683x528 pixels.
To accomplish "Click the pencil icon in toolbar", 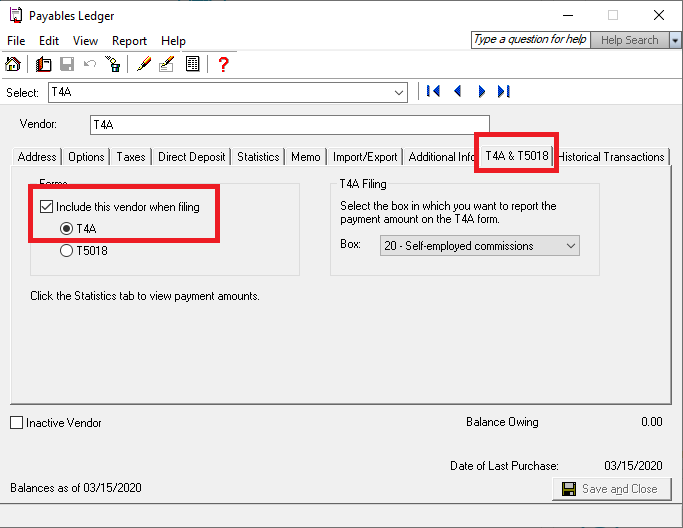I will tap(144, 64).
